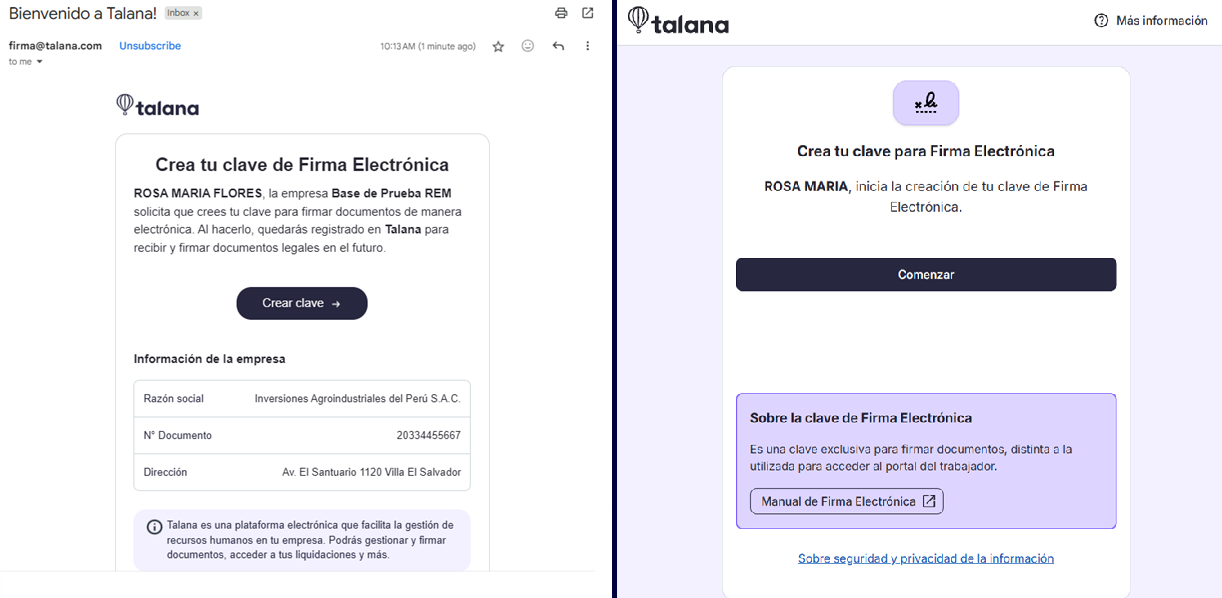Click the info icon in the notice

pyautogui.click(x=155, y=527)
